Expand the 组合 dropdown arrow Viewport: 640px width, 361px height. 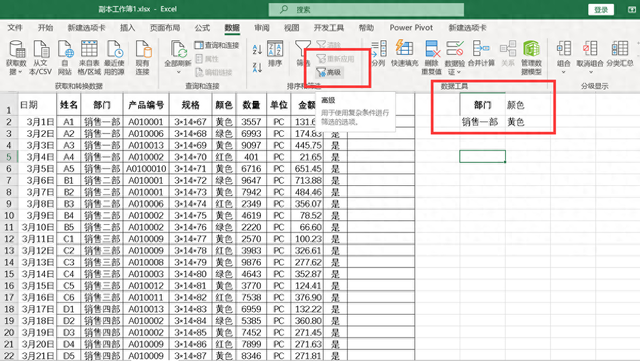[x=564, y=72]
